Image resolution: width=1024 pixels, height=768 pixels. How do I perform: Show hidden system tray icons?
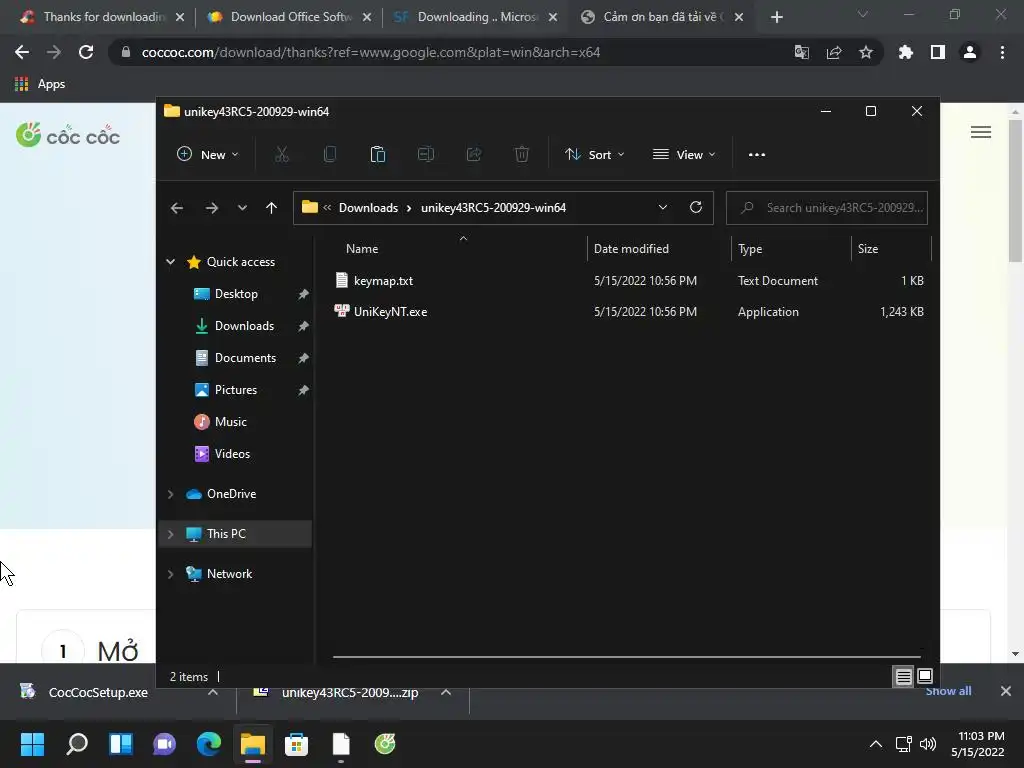coord(876,744)
